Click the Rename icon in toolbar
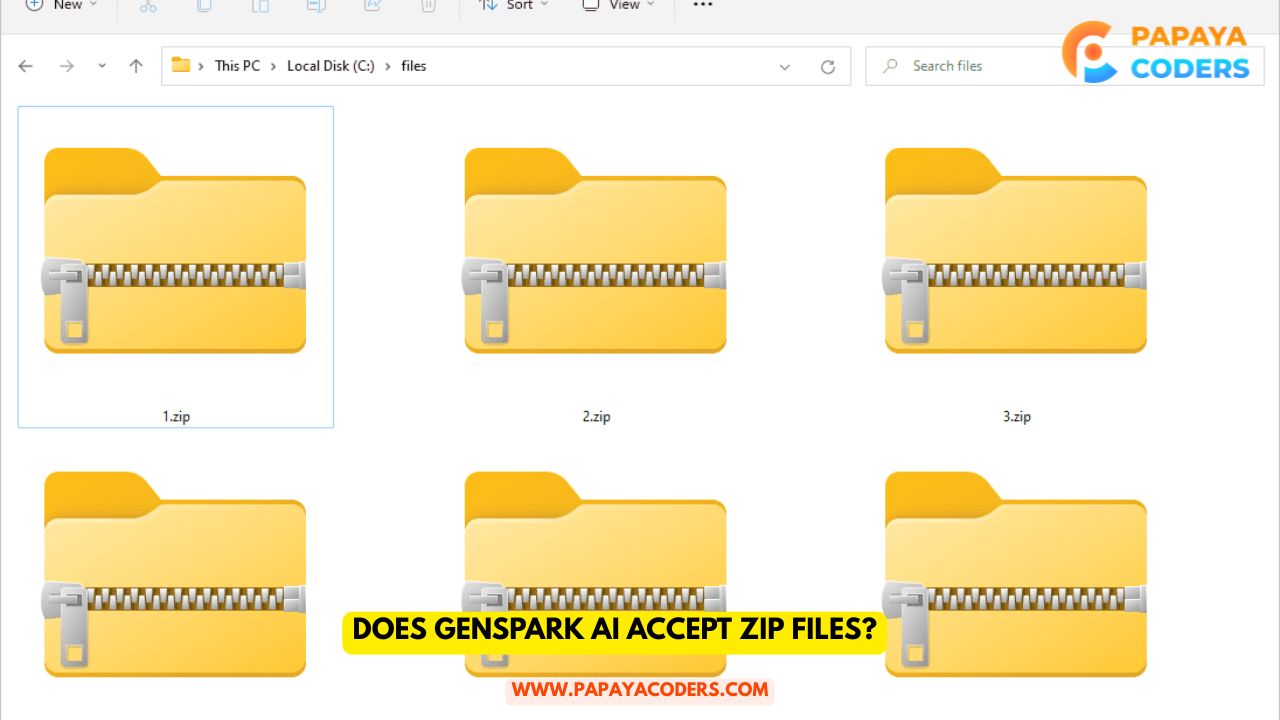Screen dimensions: 1280x720 click(316, 6)
